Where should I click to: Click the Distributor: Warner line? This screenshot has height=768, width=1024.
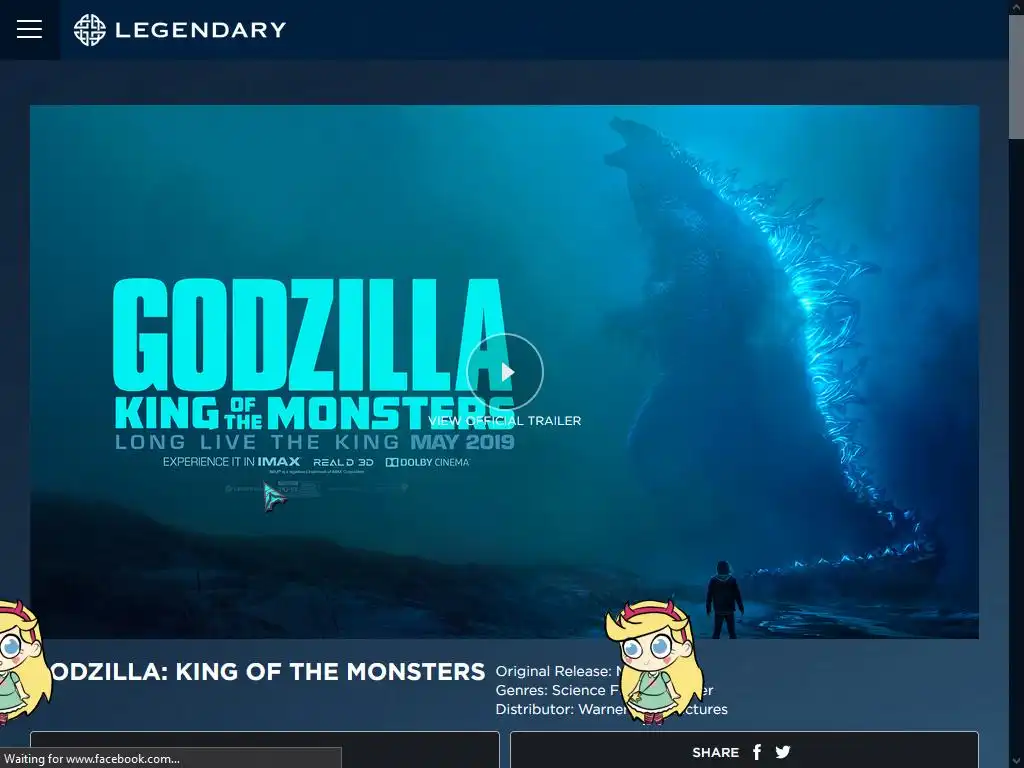coord(611,709)
